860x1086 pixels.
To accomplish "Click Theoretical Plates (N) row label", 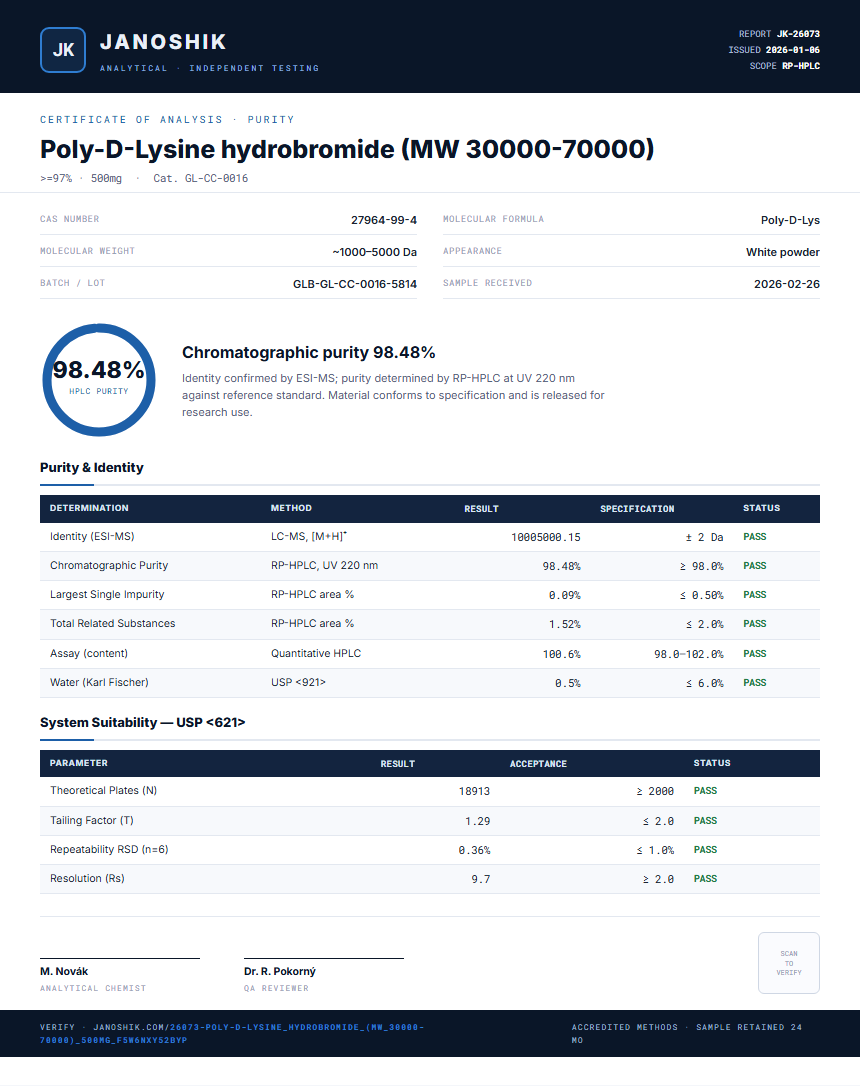I will pos(104,791).
